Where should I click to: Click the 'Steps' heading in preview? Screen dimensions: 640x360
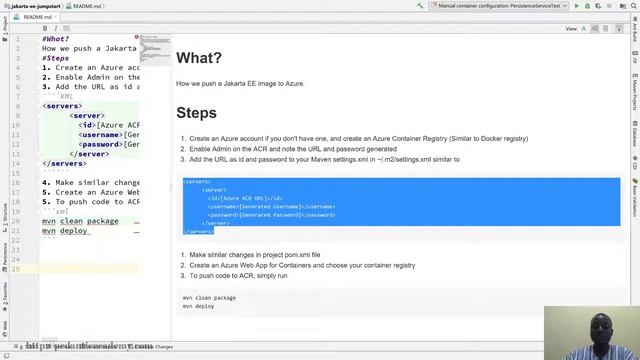pyautogui.click(x=196, y=113)
